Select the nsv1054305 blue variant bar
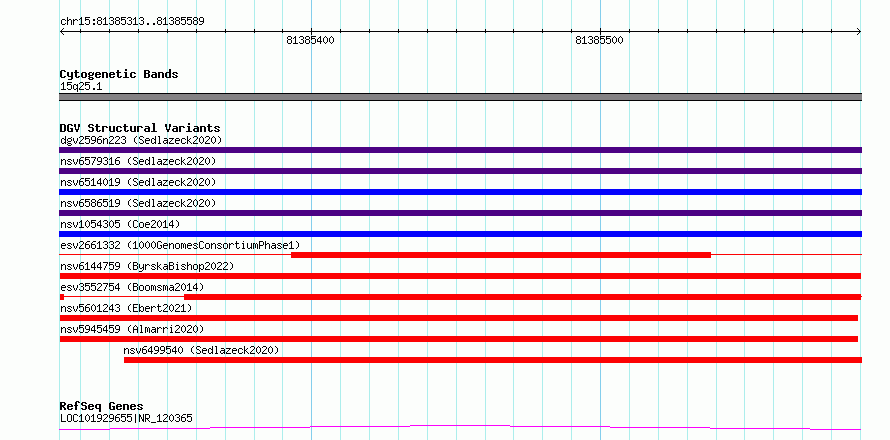This screenshot has height=440, width=890. point(460,234)
